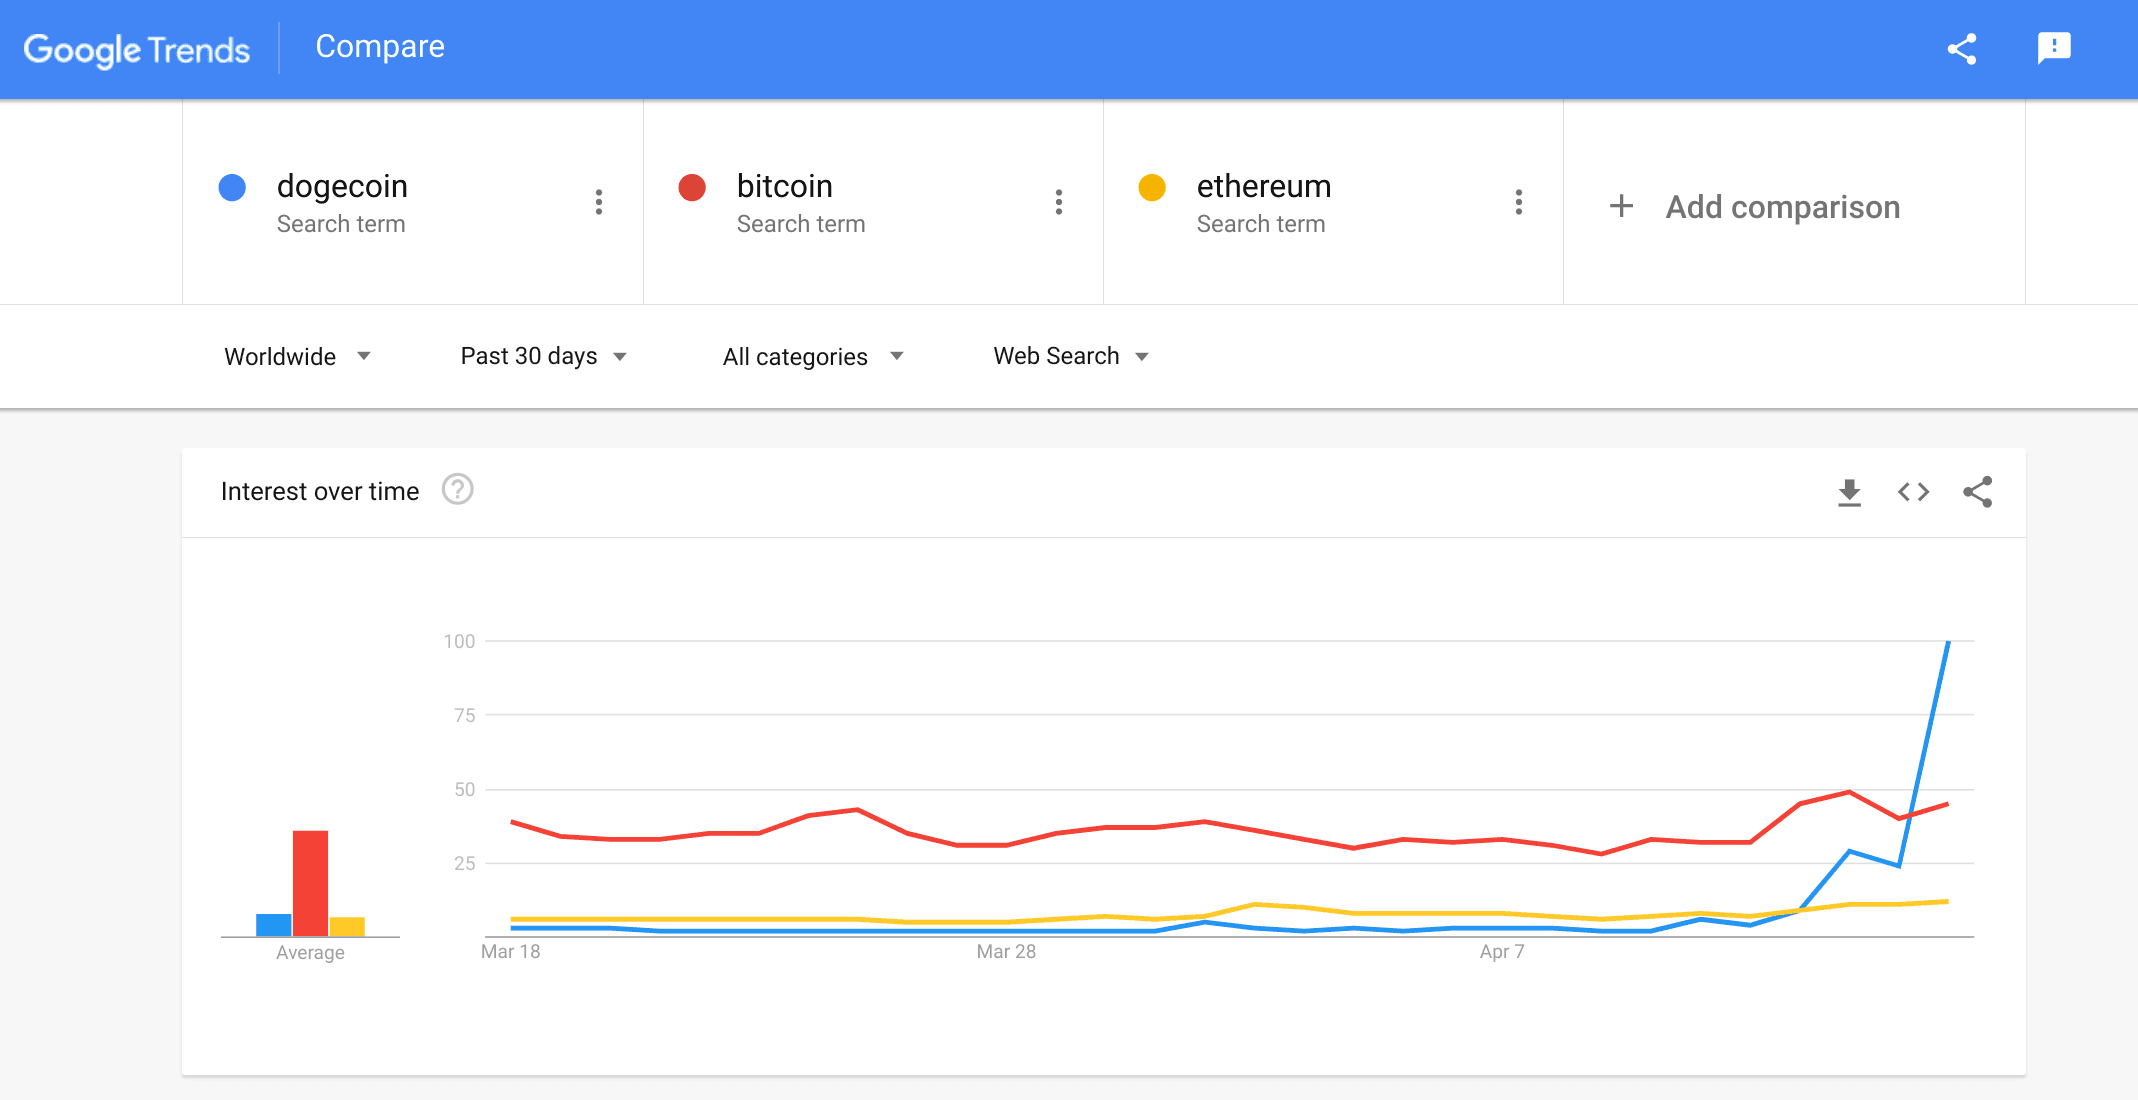Click the red bitcoin color dot

[x=692, y=187]
